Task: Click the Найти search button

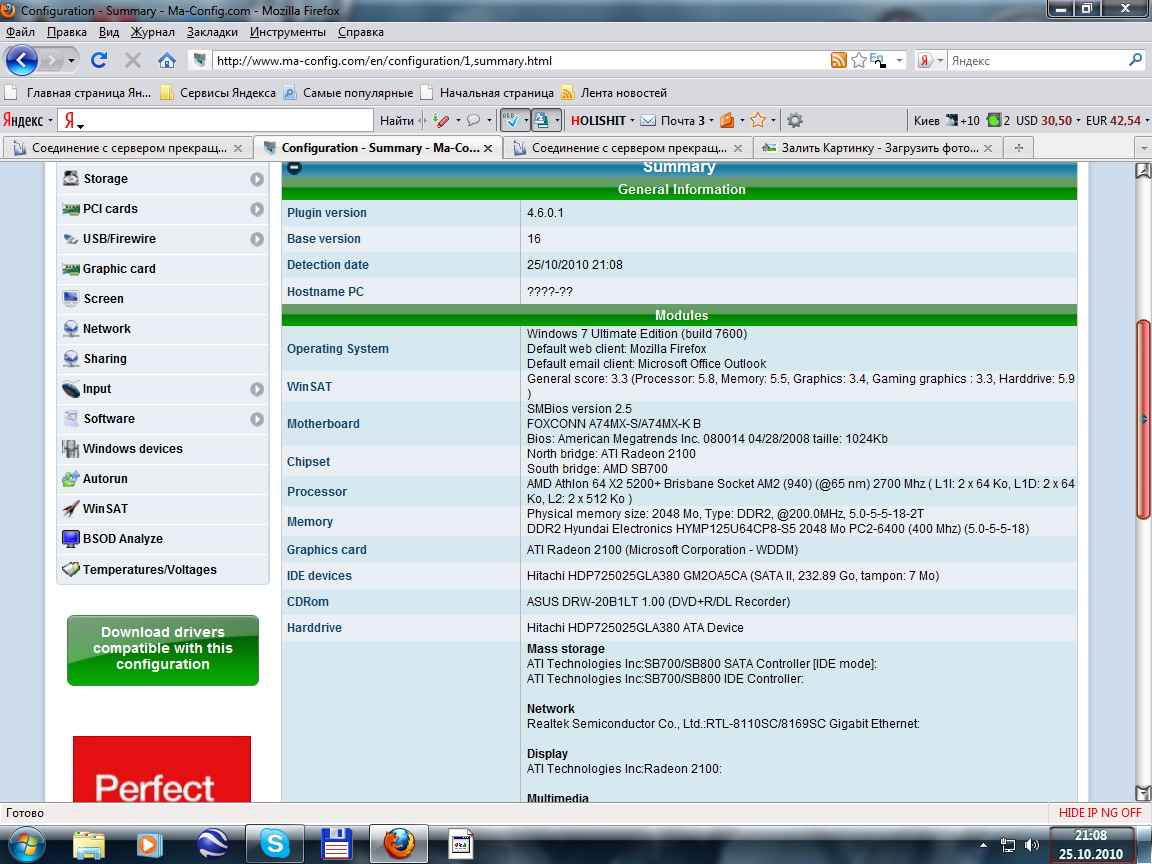Action: [397, 120]
